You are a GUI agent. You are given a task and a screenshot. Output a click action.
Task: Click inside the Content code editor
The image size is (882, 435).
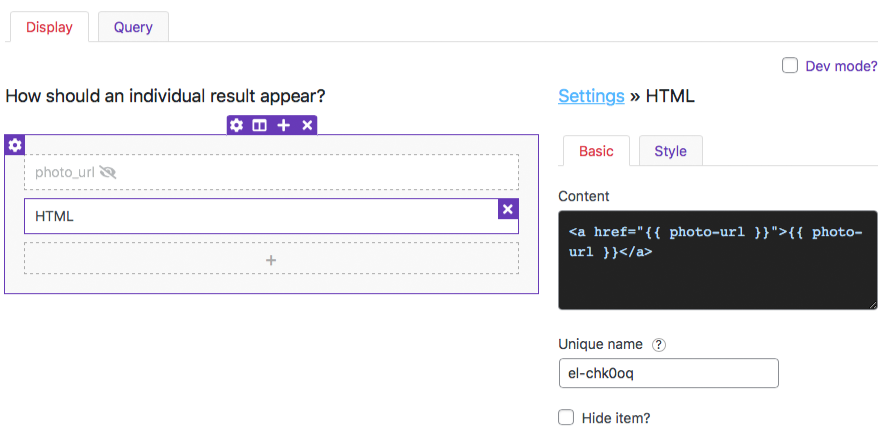coord(718,260)
